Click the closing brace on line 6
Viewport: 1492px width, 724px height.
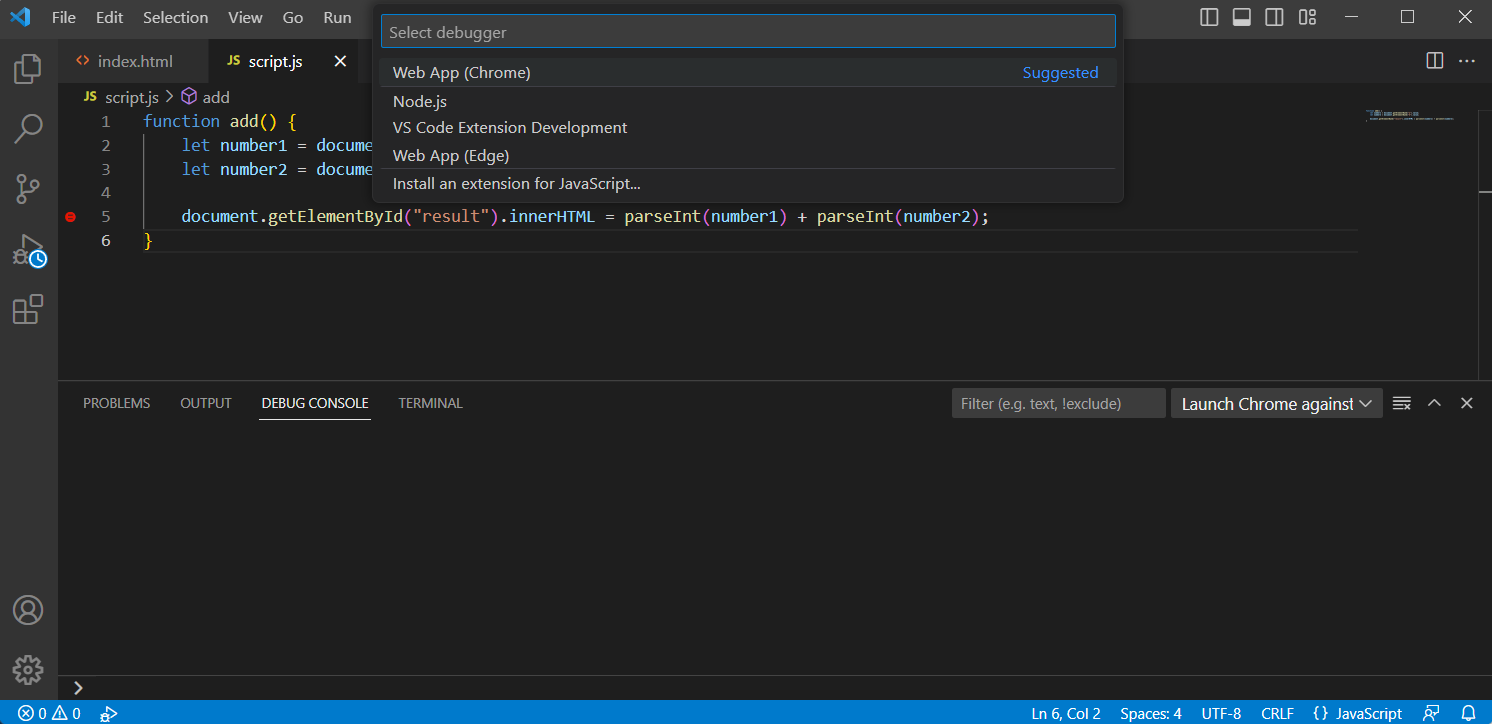pos(148,241)
